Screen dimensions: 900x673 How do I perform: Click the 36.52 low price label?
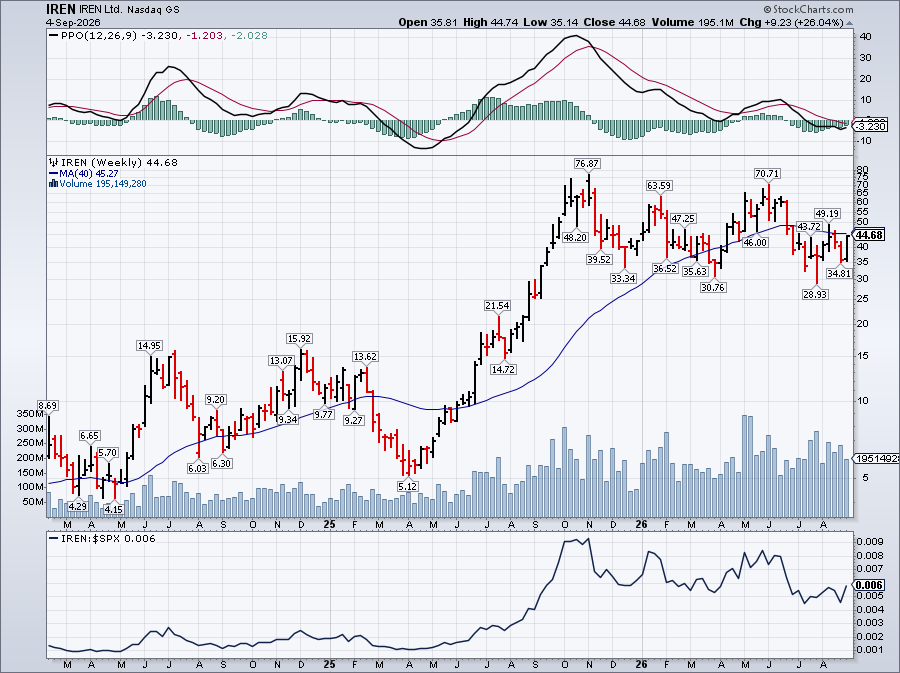coord(665,268)
